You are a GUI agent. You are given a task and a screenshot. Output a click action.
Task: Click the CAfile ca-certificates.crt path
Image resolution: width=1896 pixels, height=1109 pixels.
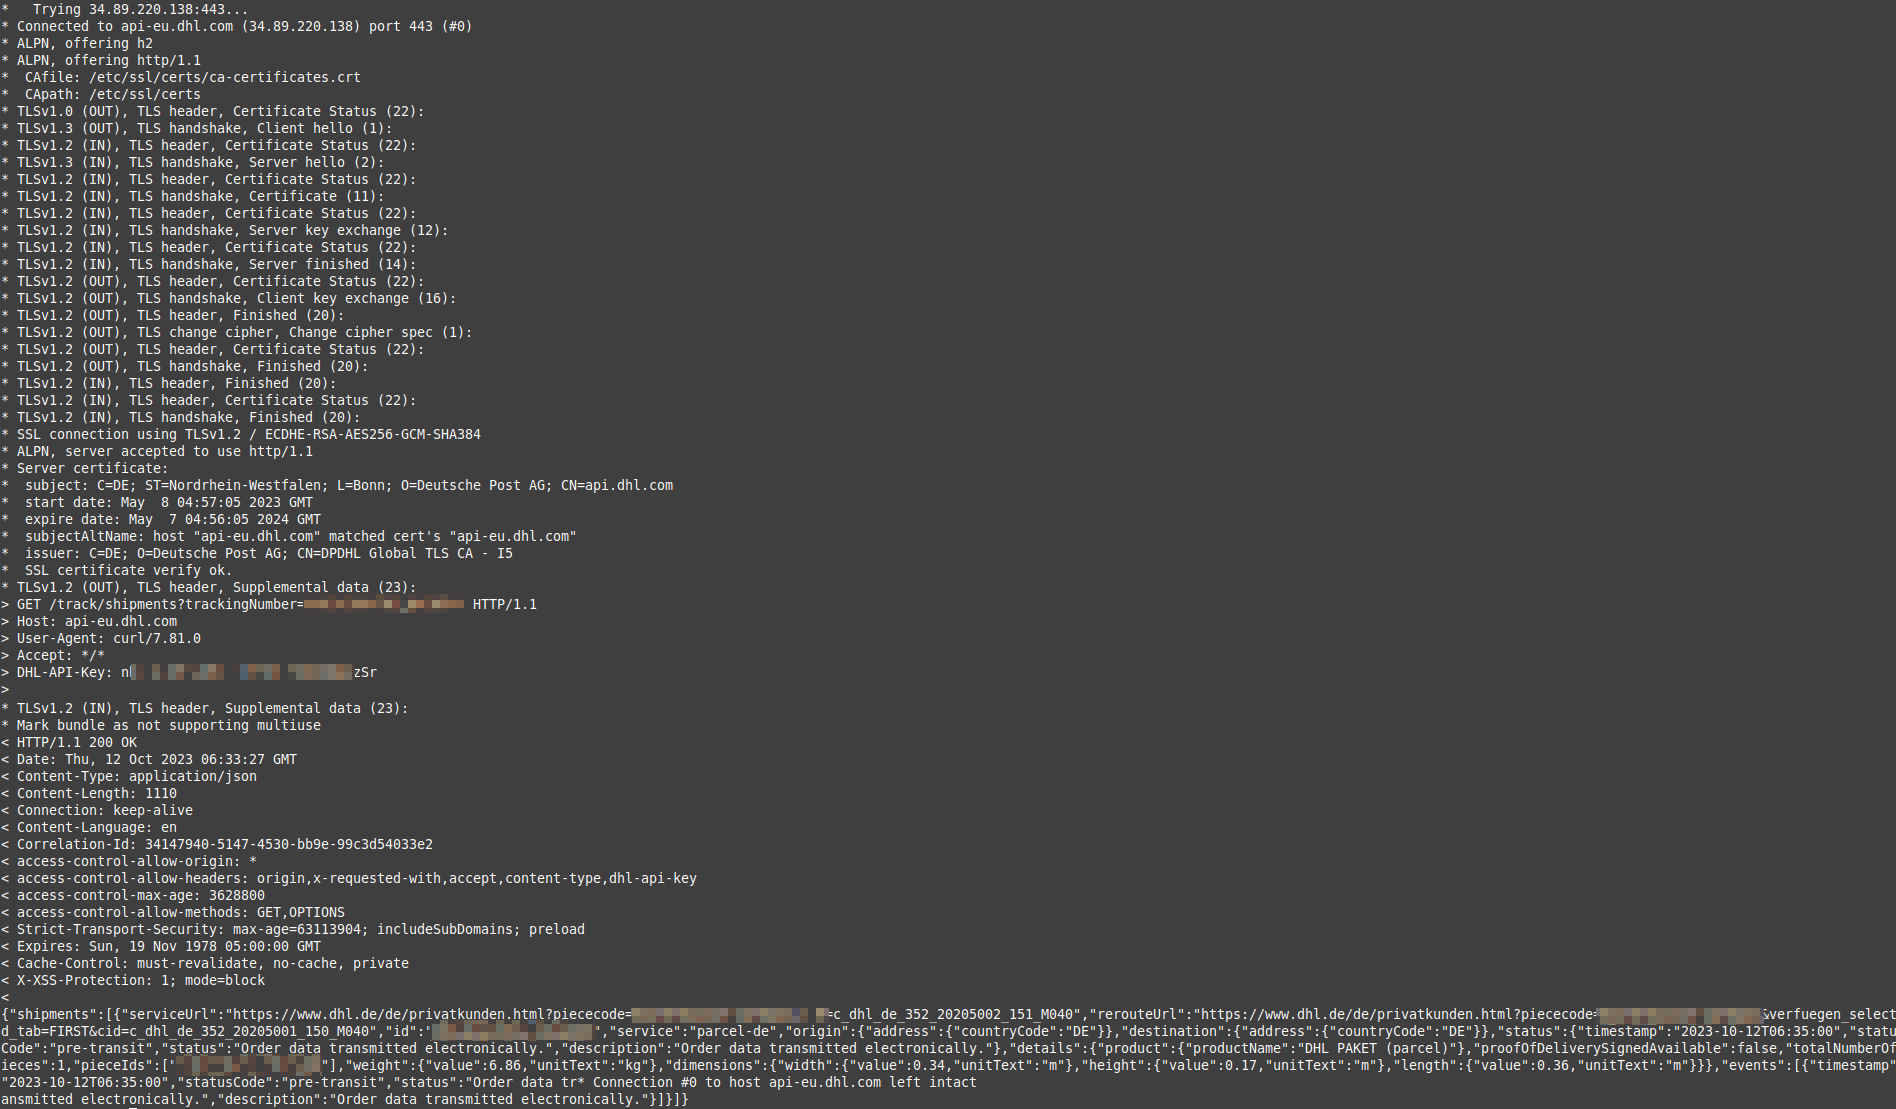[x=224, y=77]
